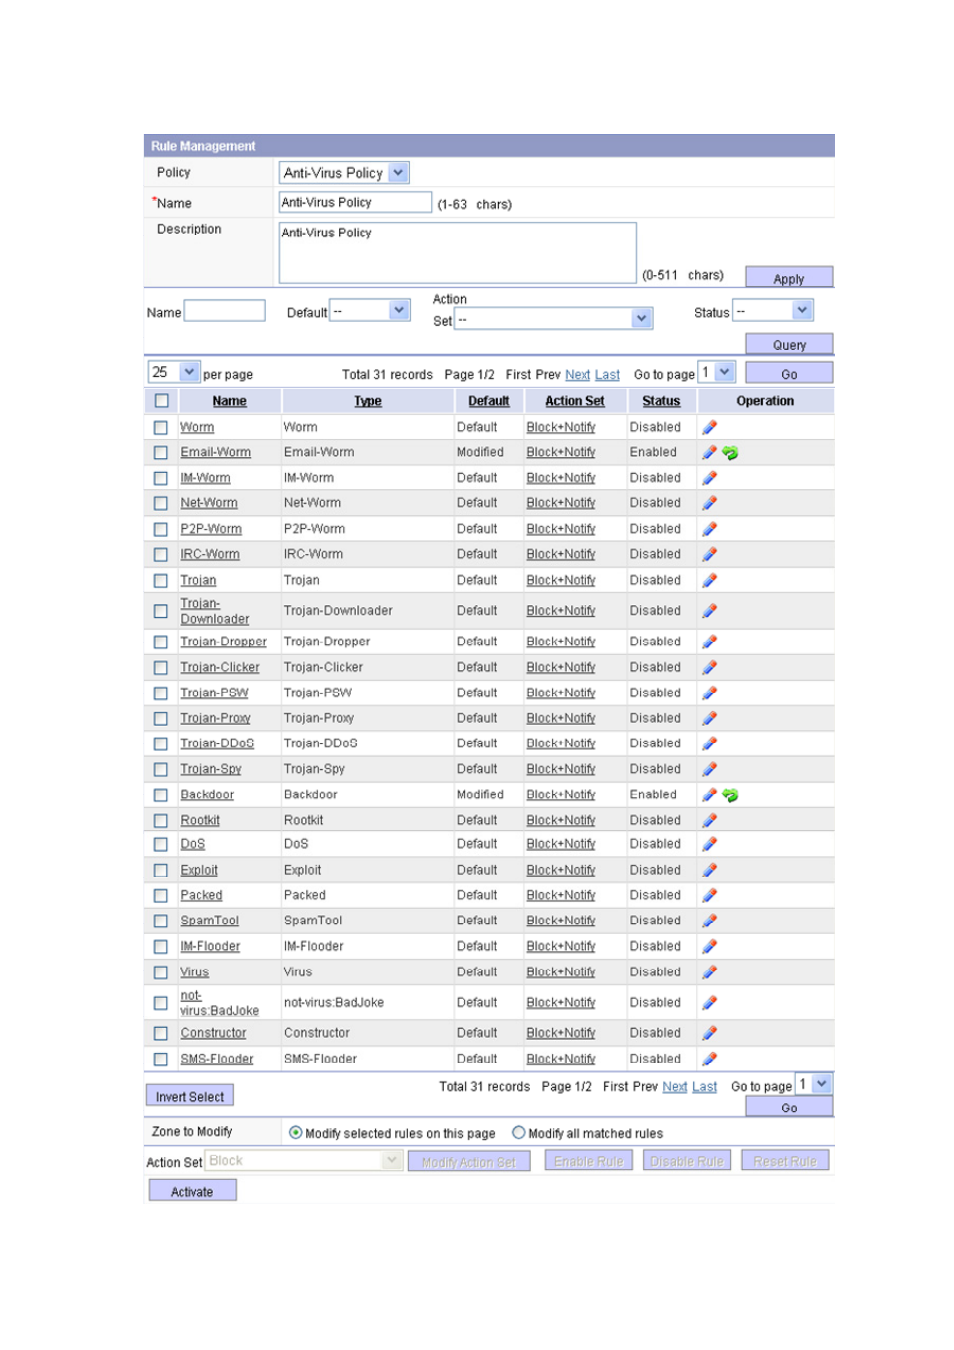Check the Backdoor rule checkbox
954x1350 pixels.
coord(160,795)
